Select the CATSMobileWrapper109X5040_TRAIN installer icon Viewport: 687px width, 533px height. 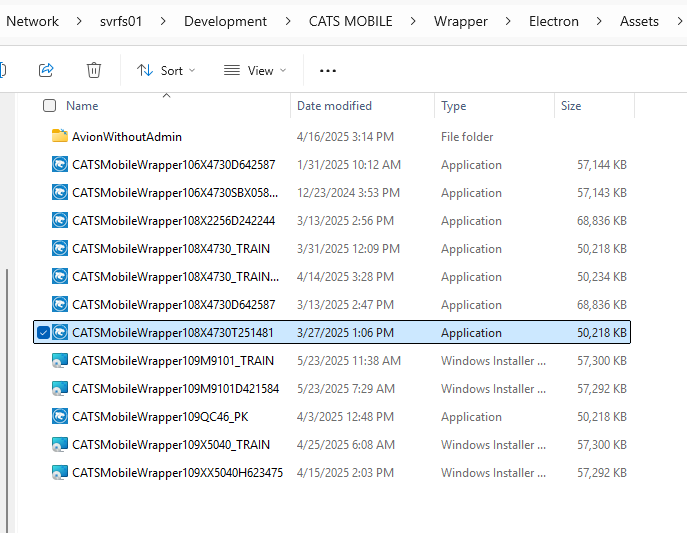60,445
